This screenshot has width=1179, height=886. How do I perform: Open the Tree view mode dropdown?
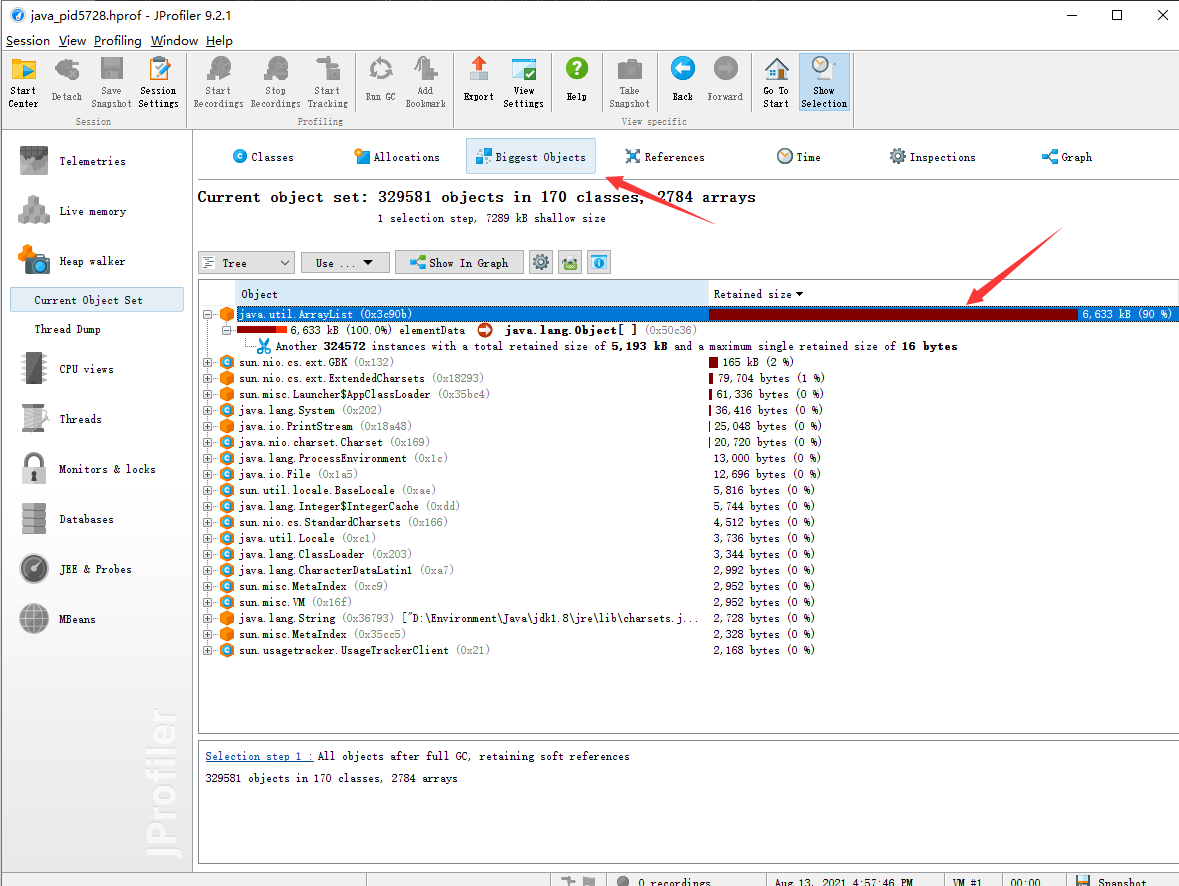tap(247, 262)
